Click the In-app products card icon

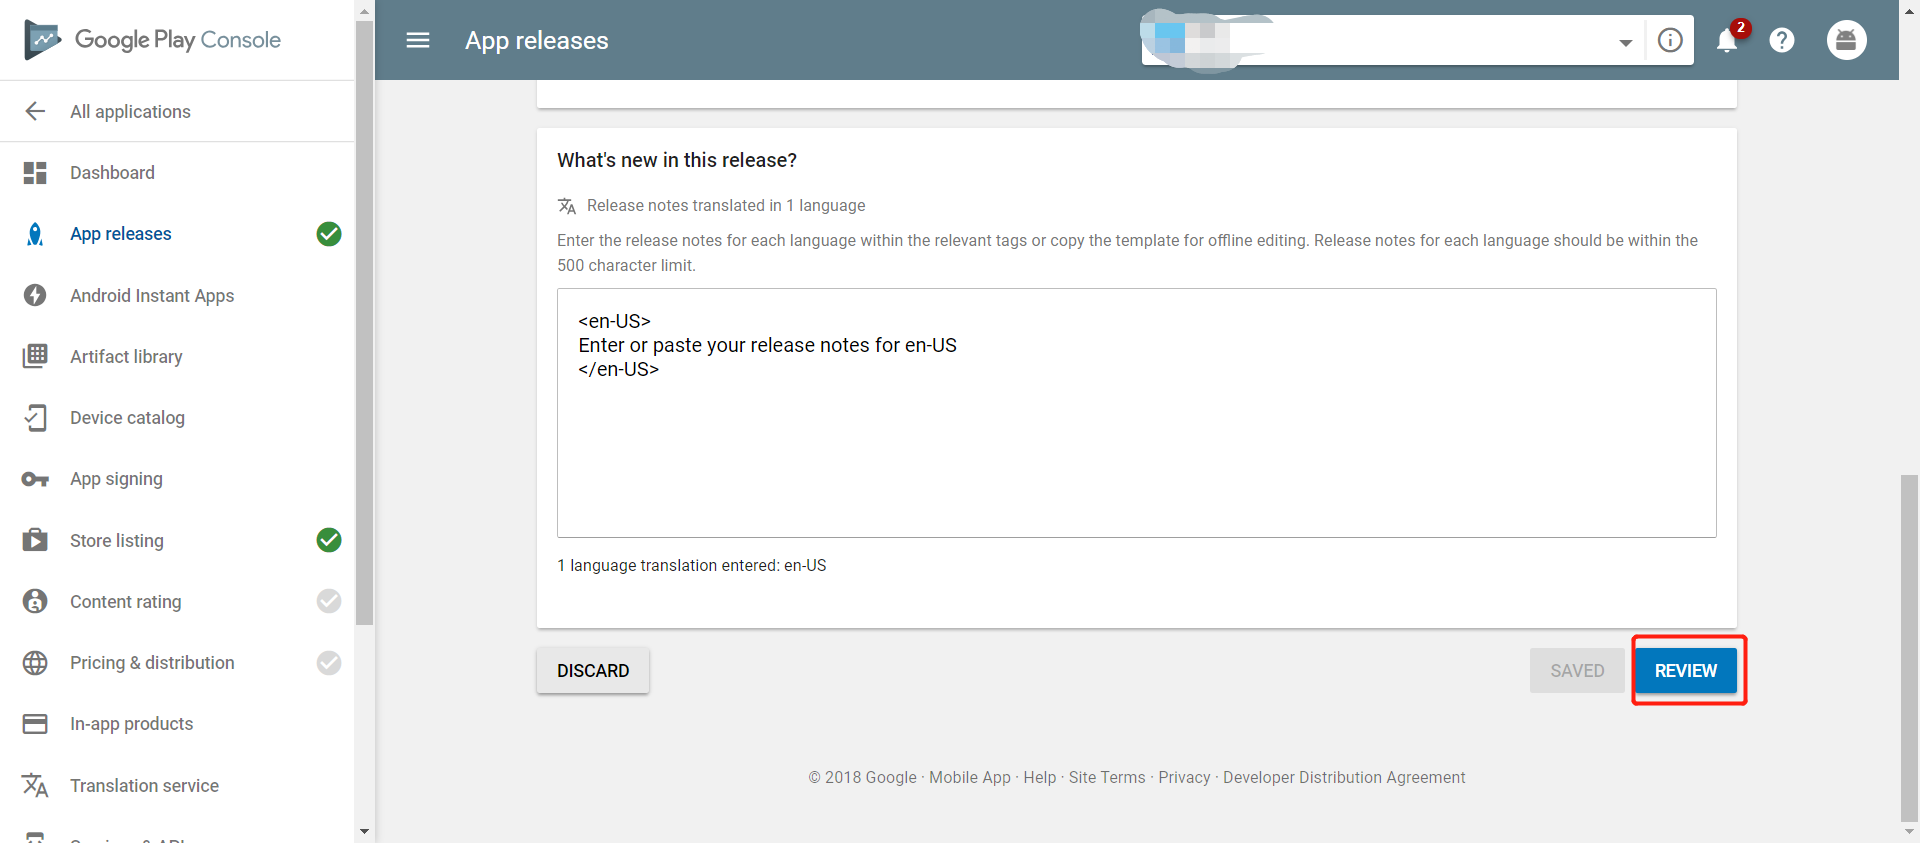click(x=35, y=724)
